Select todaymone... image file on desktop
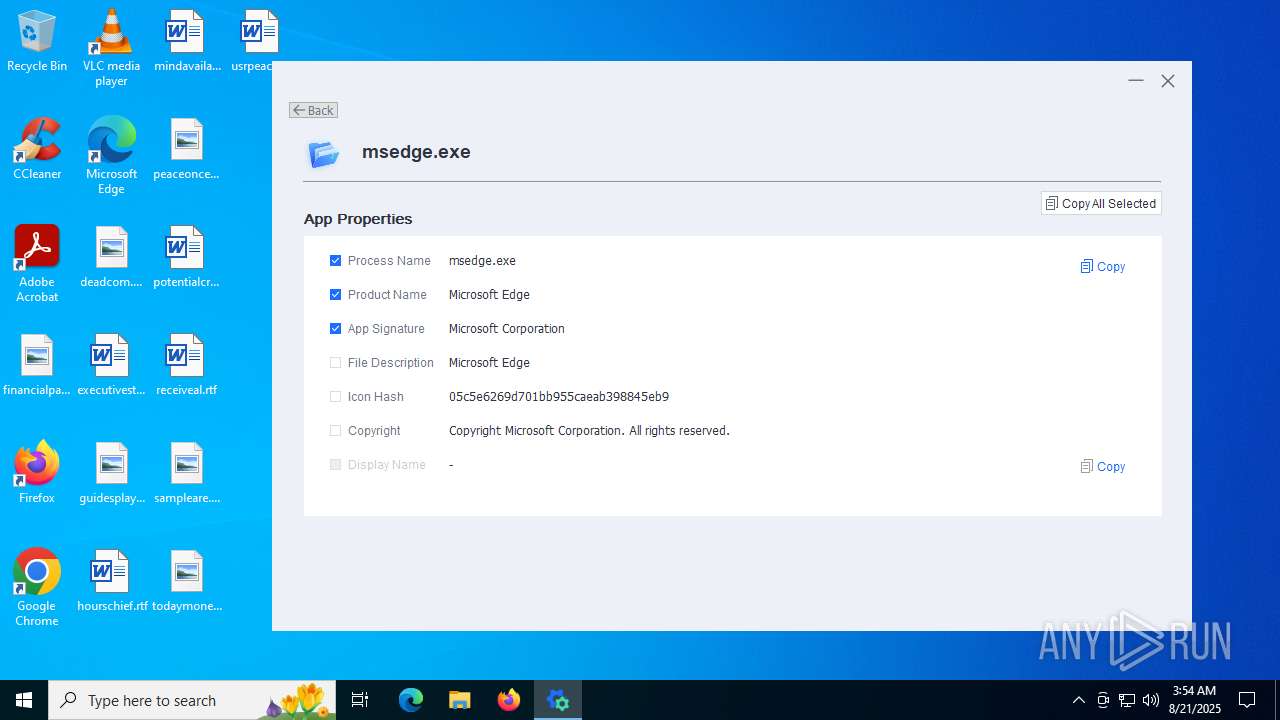Image resolution: width=1280 pixels, height=720 pixels. coord(186,581)
